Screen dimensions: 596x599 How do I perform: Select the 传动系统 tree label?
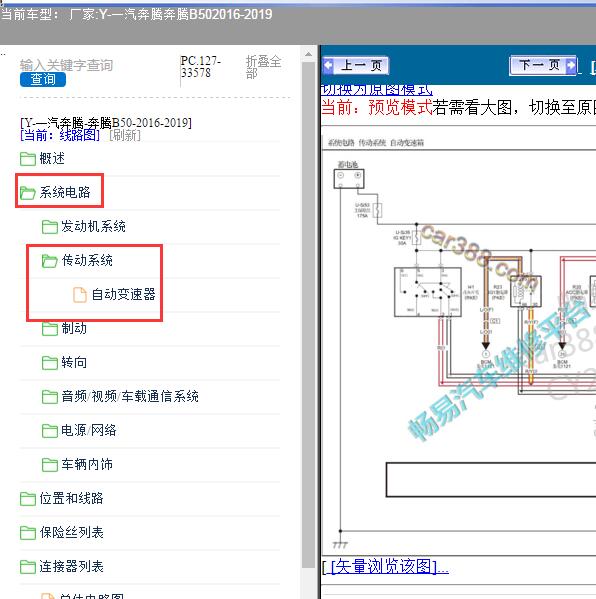[x=87, y=261]
